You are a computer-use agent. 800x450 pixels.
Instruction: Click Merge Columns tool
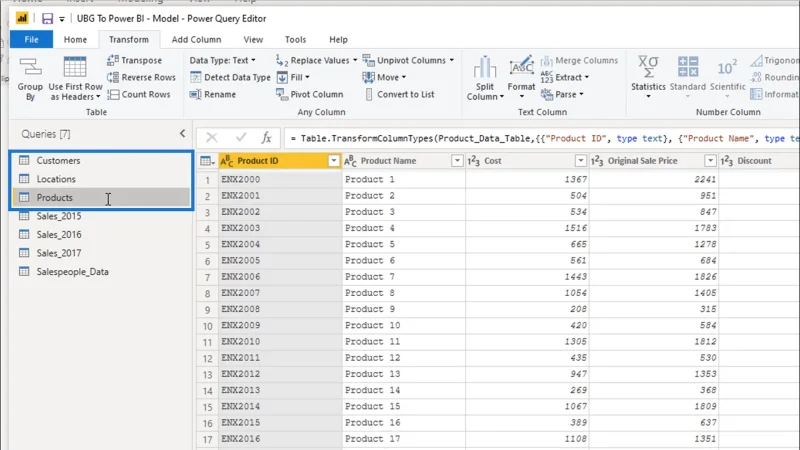[x=579, y=60]
